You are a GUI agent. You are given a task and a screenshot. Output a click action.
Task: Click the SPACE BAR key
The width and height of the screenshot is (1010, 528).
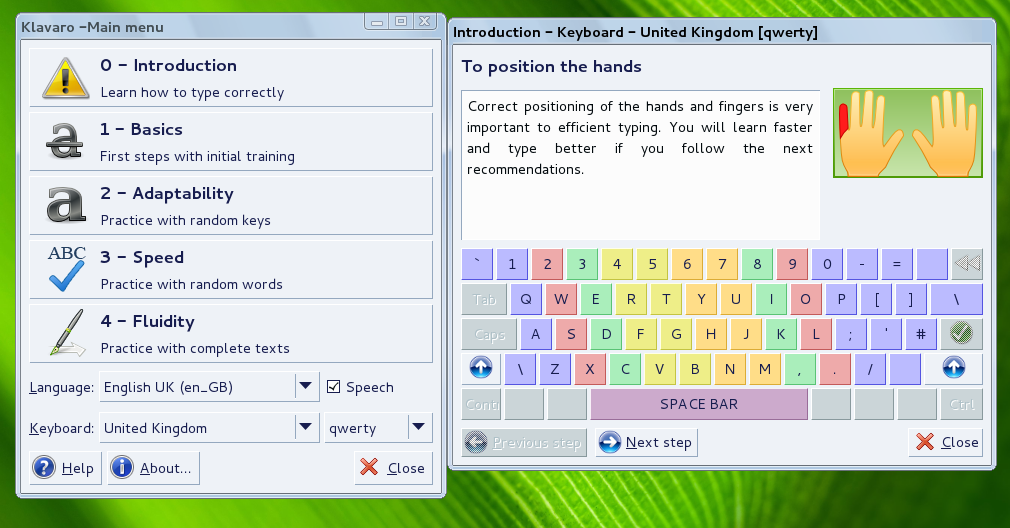699,404
